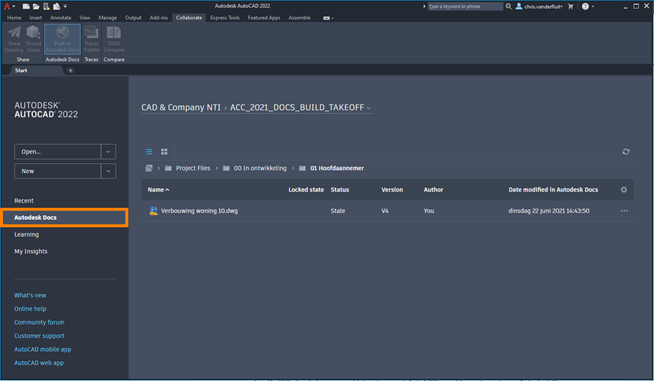Expand the Open button dropdown arrow

coord(108,151)
